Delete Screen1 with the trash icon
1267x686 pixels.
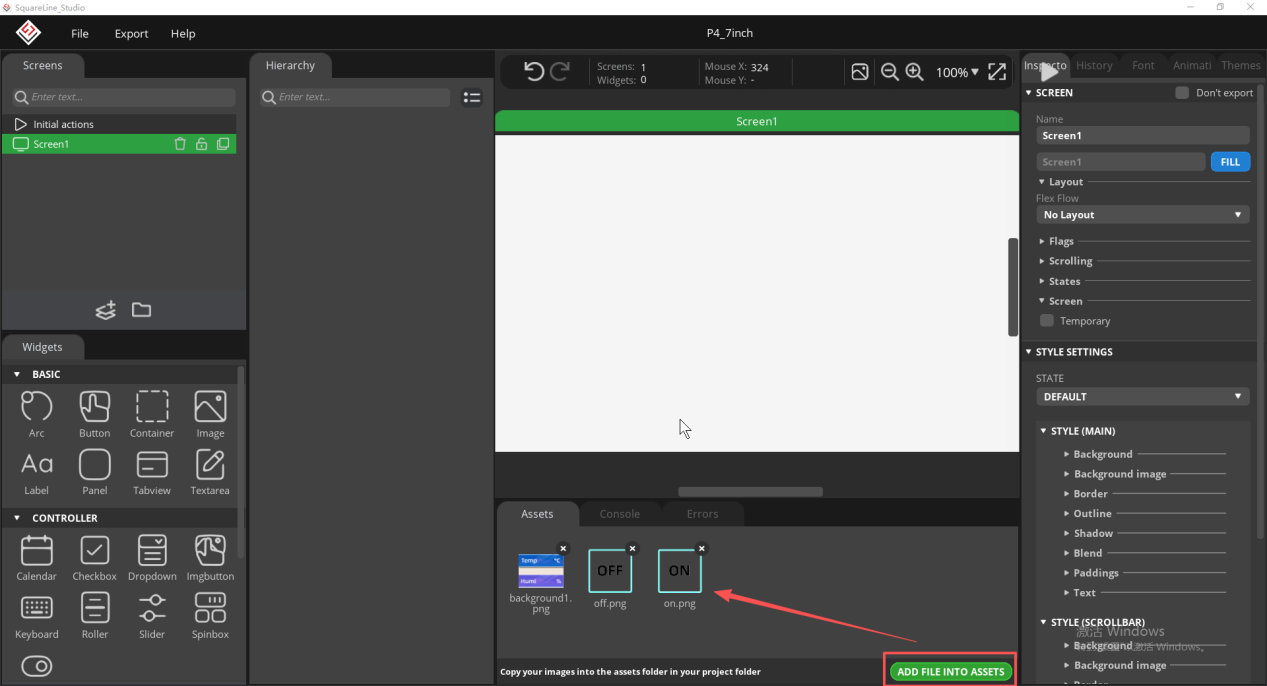[x=180, y=144]
